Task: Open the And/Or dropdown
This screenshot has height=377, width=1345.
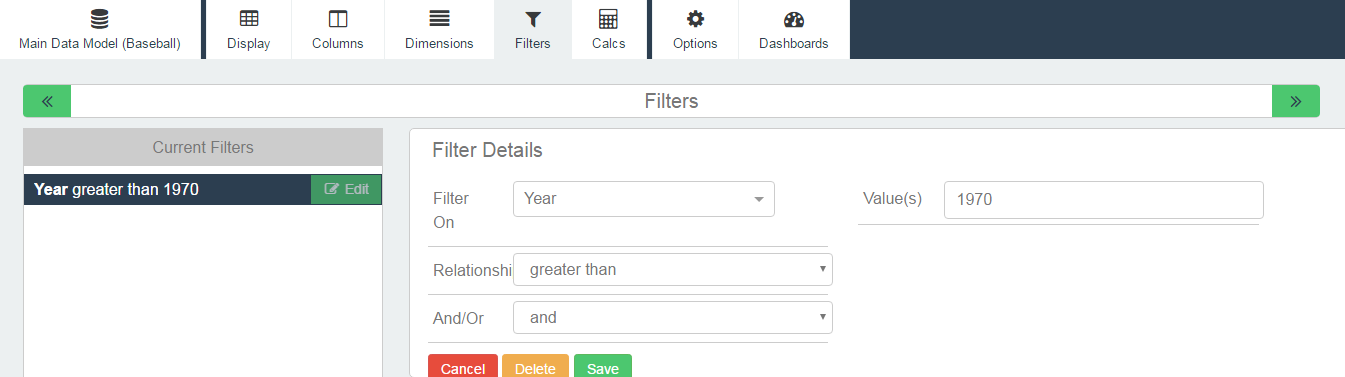Action: click(673, 317)
